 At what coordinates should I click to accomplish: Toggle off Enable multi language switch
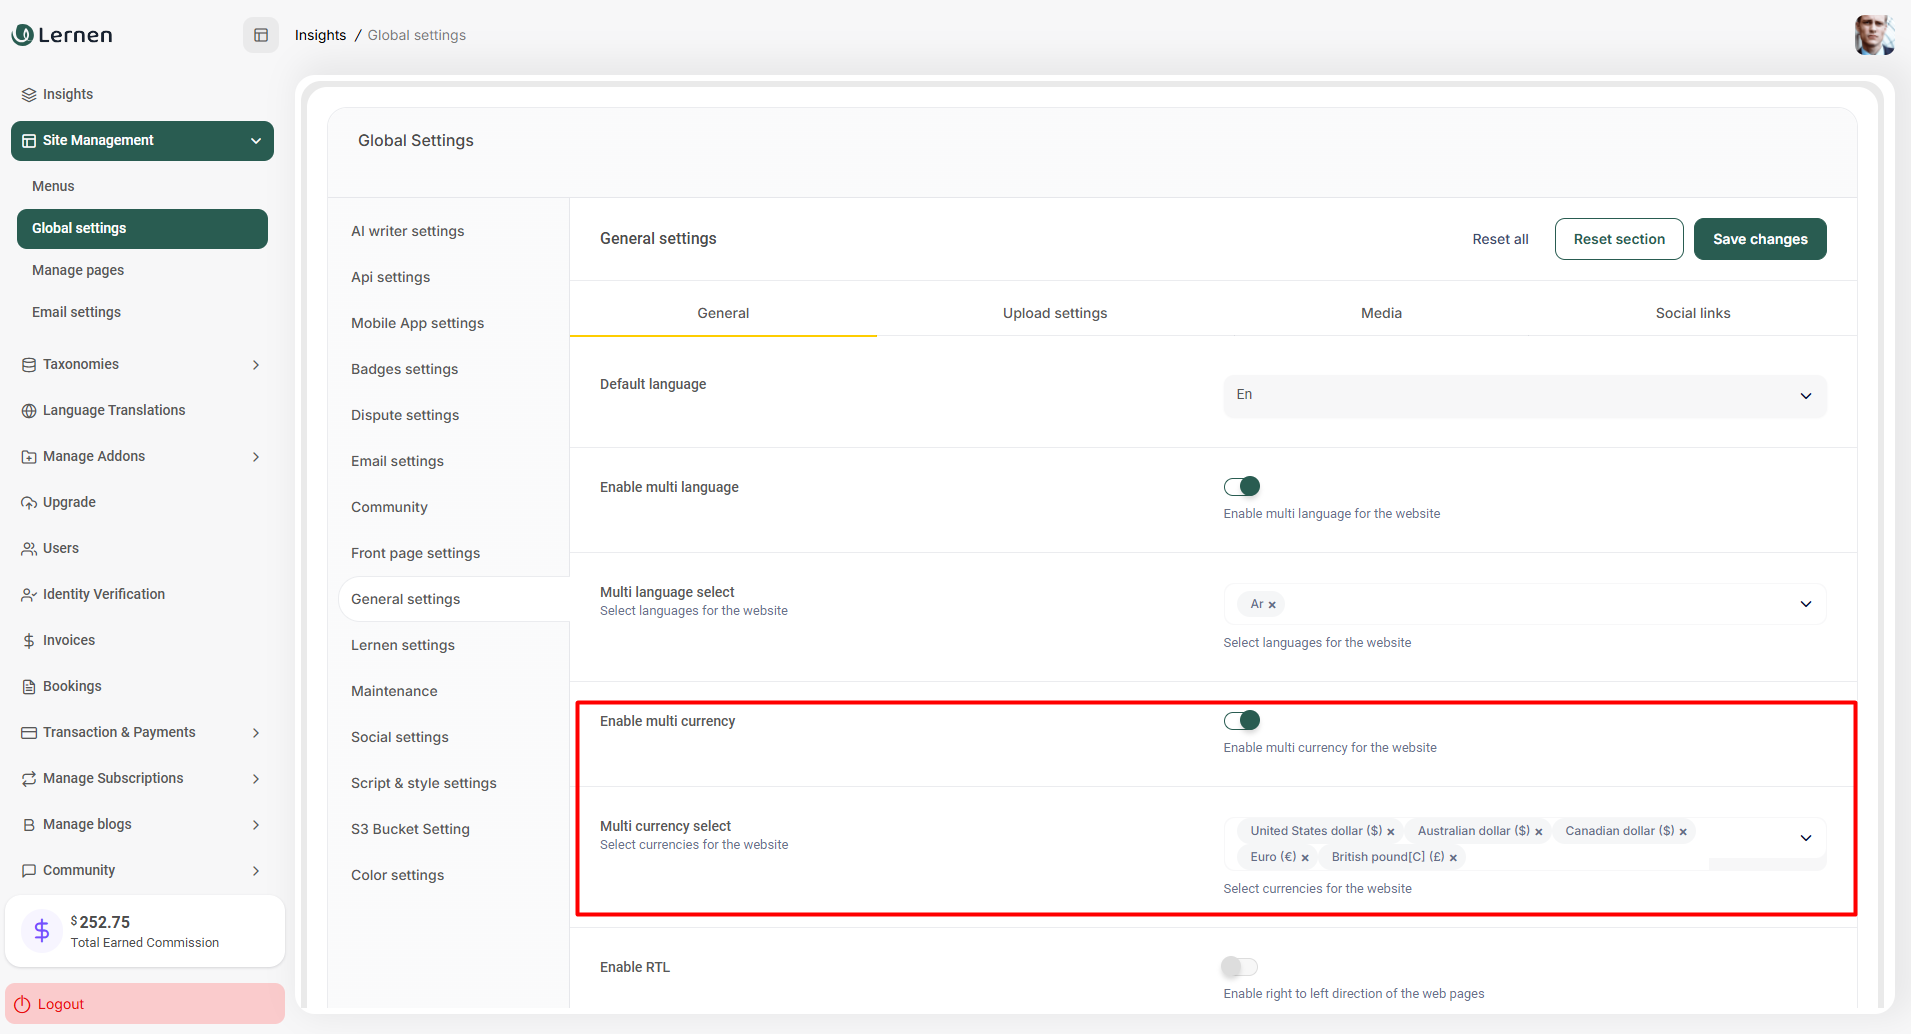1241,487
